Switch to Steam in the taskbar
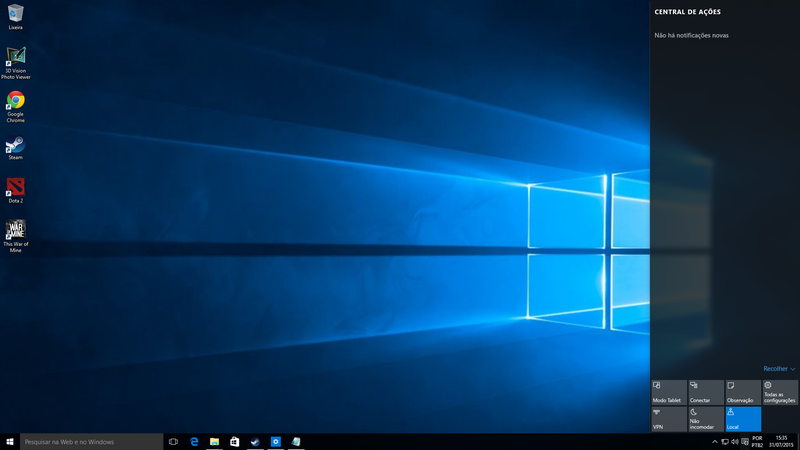 click(255, 442)
